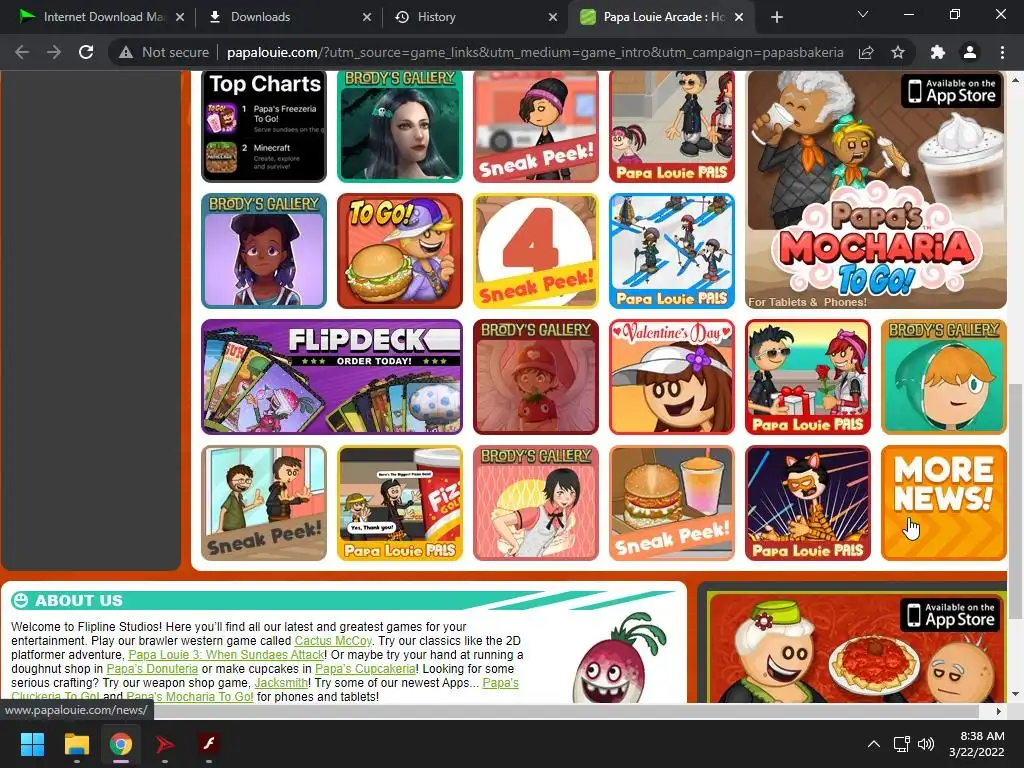Click the Flash Player taskbar icon
The image size is (1024, 768).
pos(209,744)
